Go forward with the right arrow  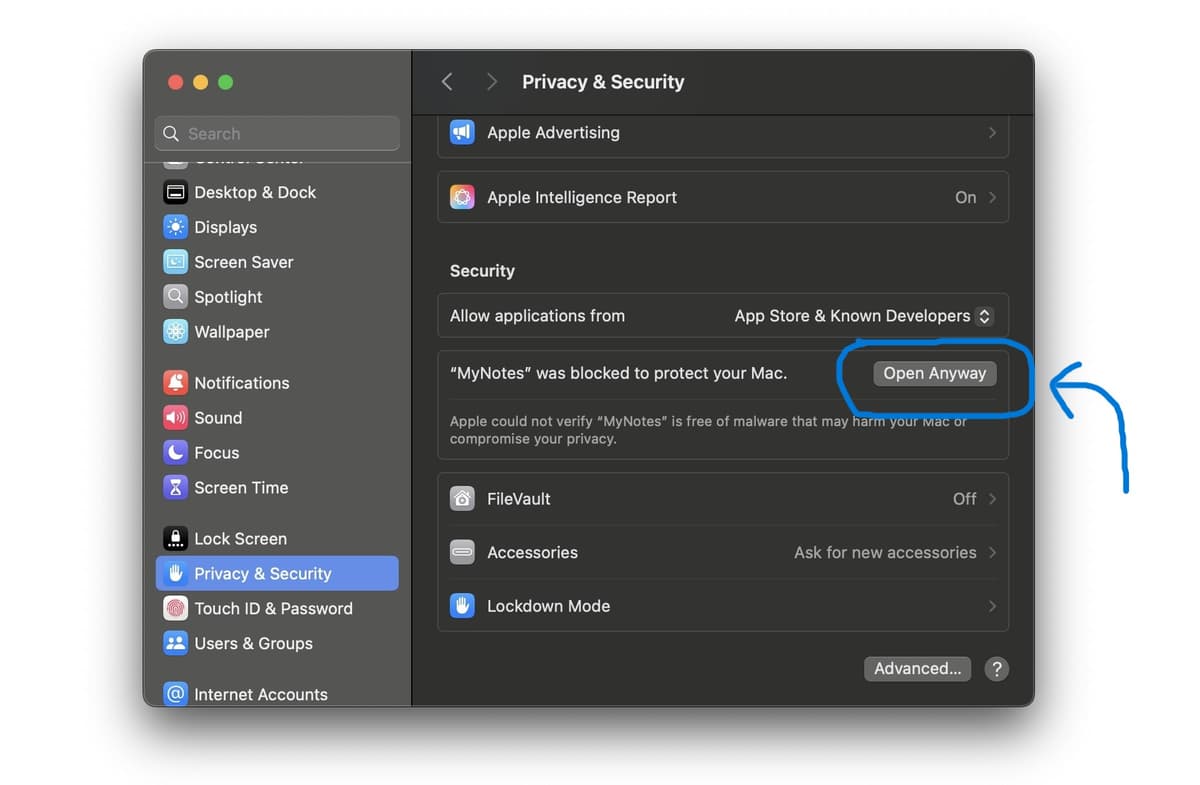[491, 82]
